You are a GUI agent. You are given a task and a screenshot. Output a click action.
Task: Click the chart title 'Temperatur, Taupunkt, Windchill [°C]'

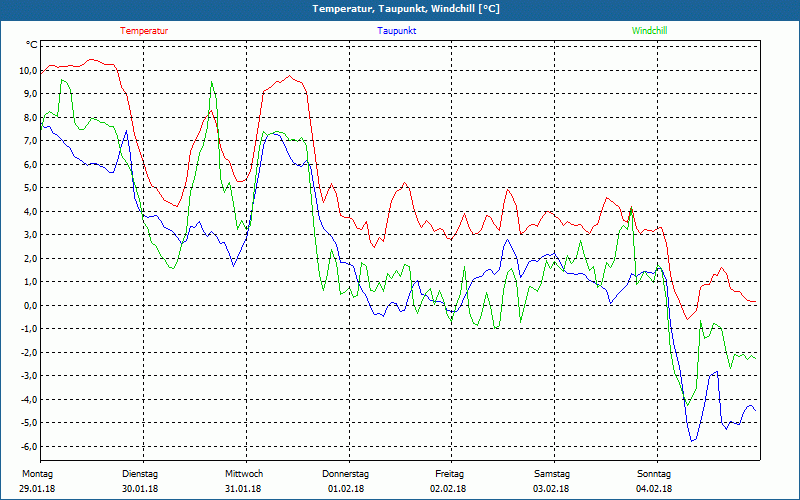point(406,9)
